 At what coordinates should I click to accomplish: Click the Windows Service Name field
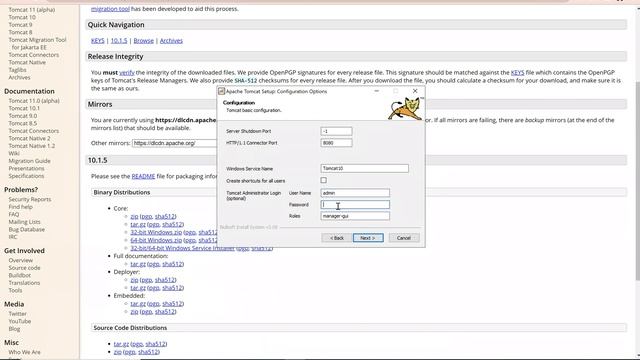pyautogui.click(x=364, y=168)
